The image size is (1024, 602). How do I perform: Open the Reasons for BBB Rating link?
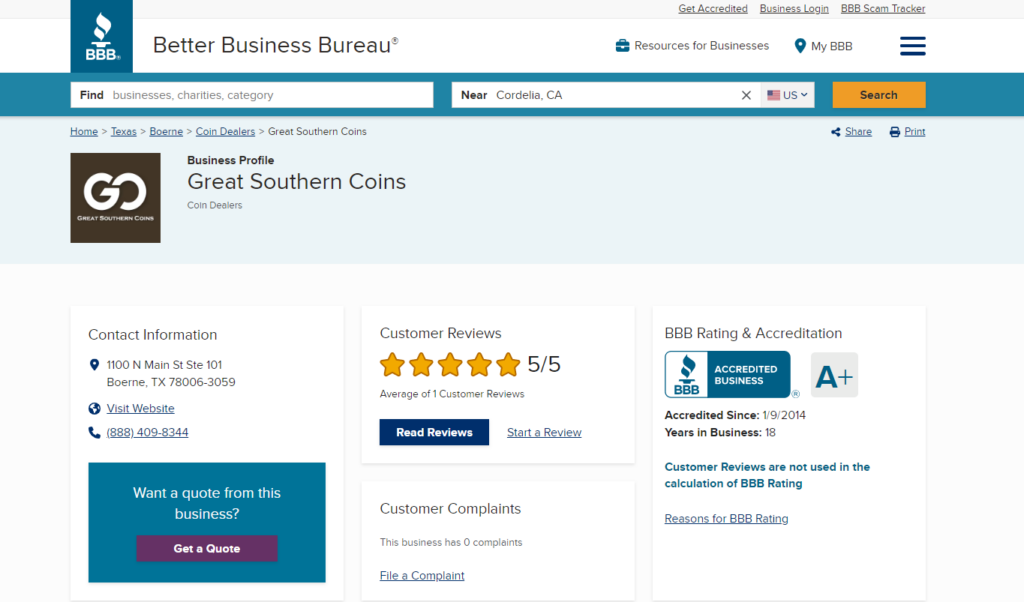726,518
